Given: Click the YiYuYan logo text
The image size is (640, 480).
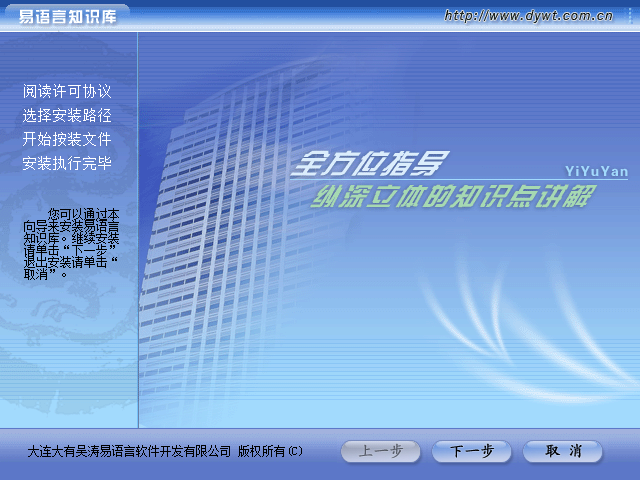Looking at the screenshot, I should pyautogui.click(x=596, y=171).
